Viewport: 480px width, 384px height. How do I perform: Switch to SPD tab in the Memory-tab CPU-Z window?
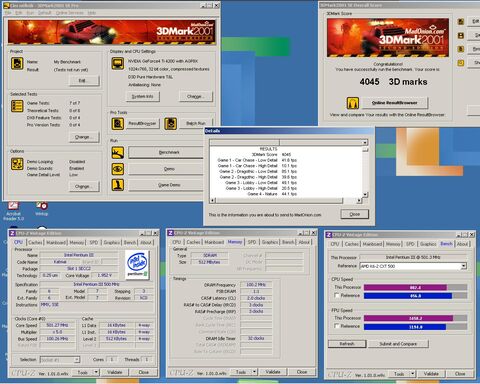coord(252,242)
